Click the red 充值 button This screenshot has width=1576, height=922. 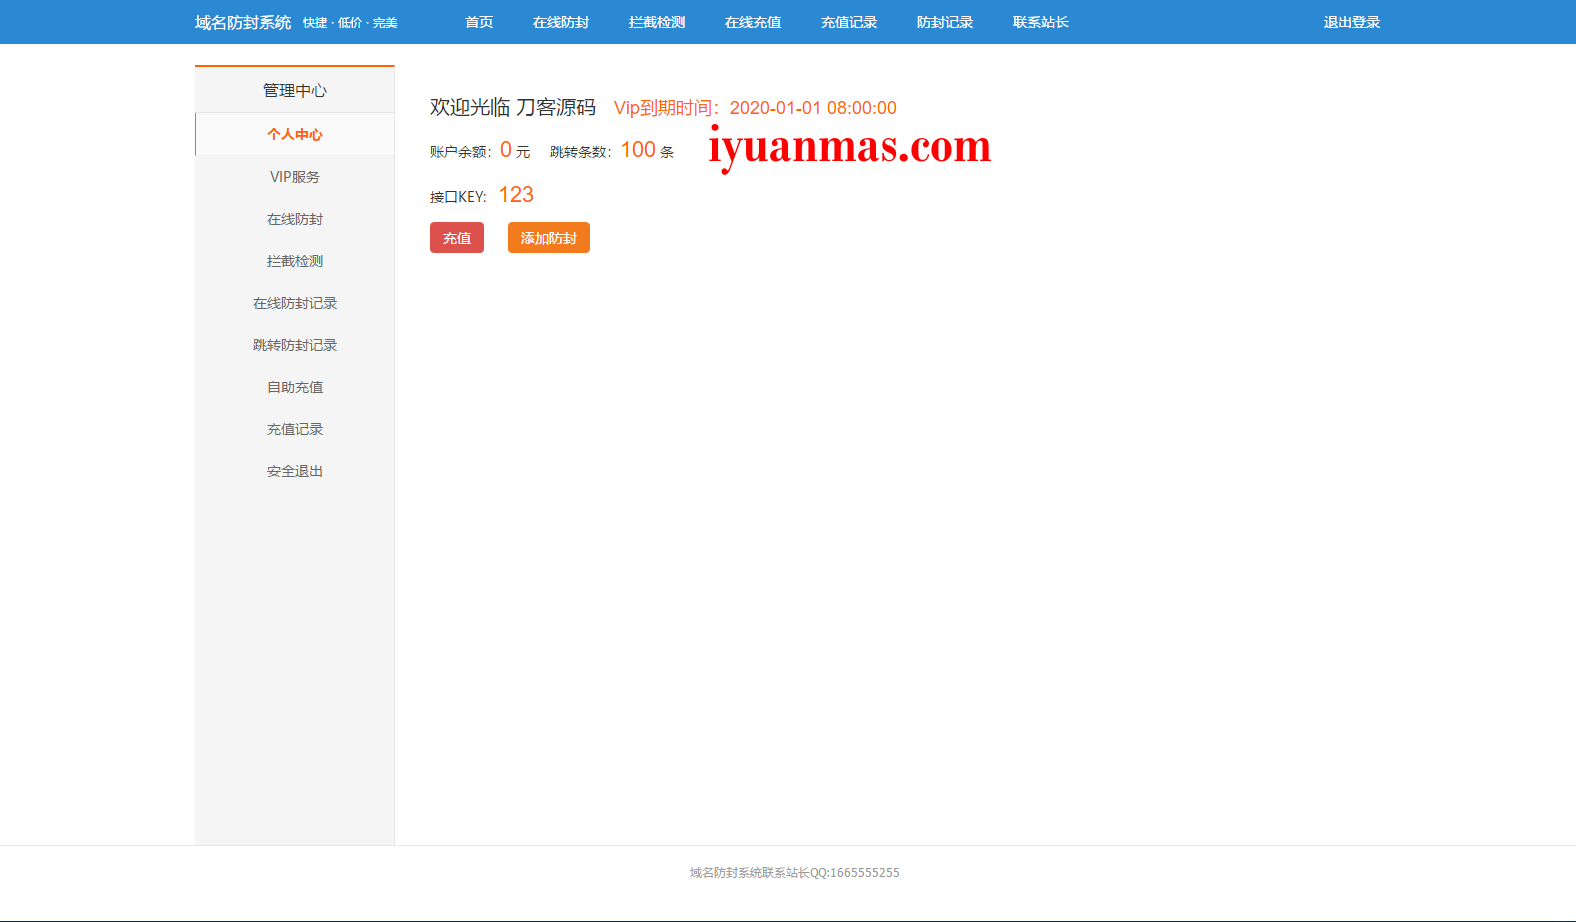[x=457, y=238]
